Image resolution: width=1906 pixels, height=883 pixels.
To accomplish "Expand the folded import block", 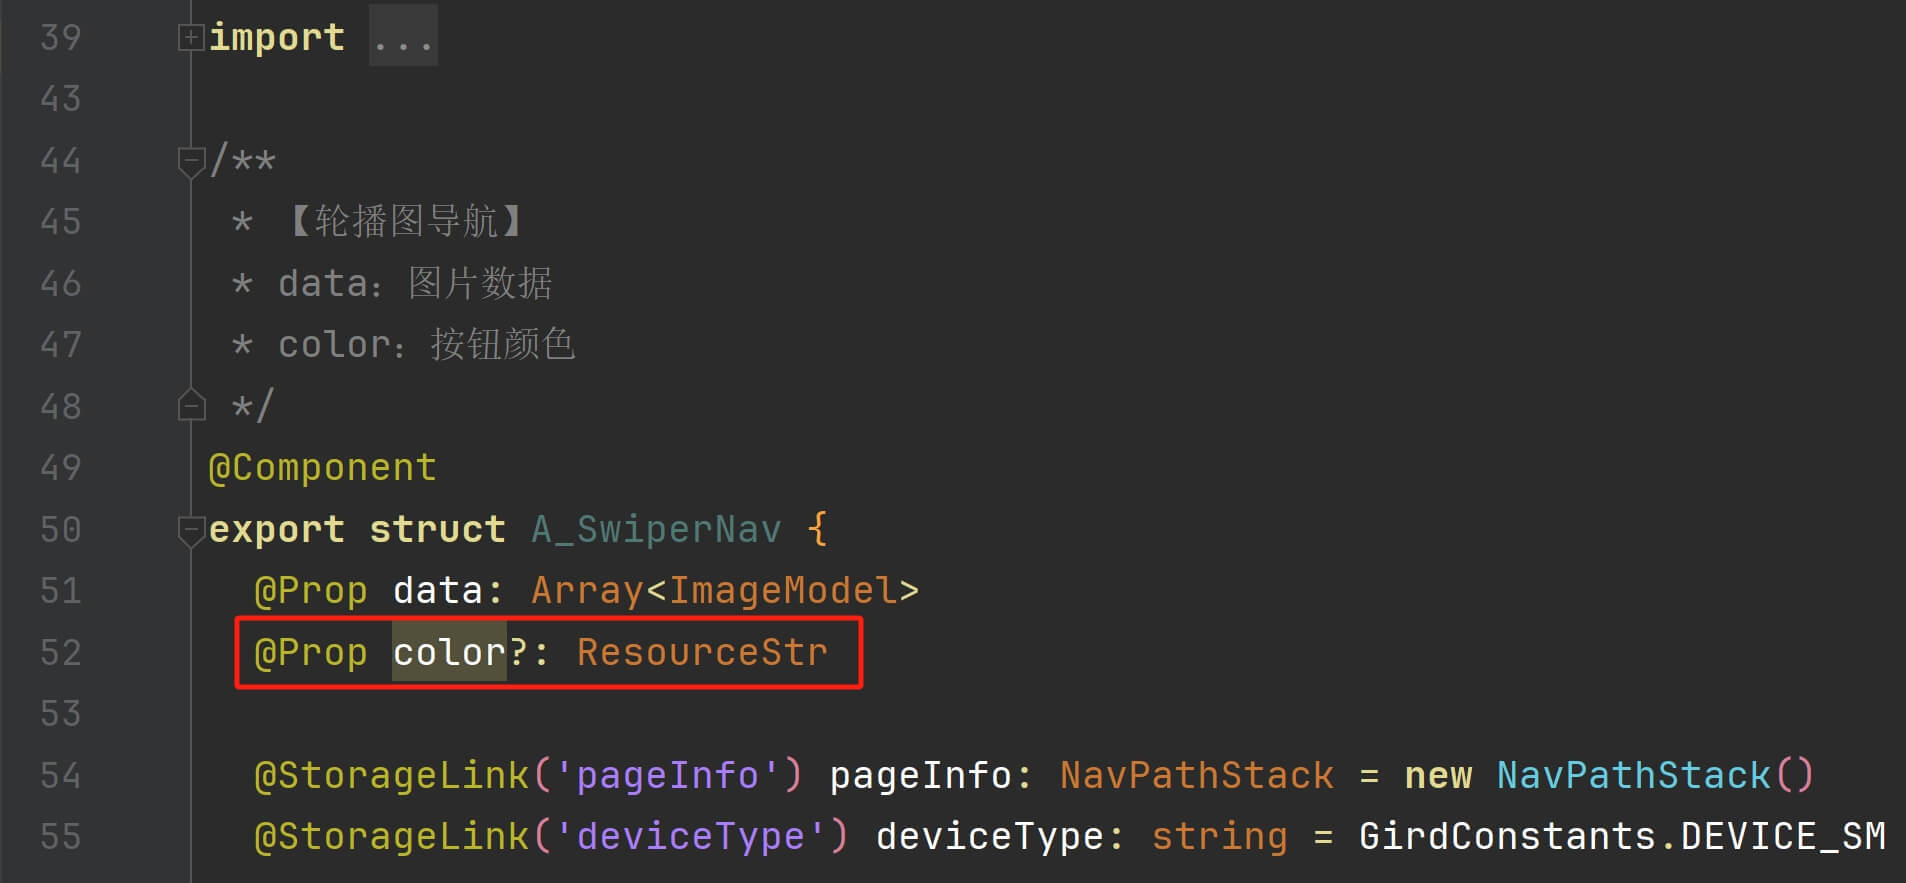I will point(190,38).
